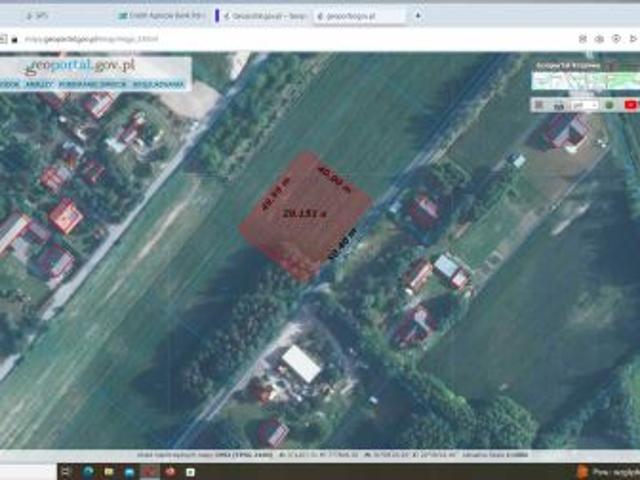Open the POBIERANIE DANYCH menu
Image resolution: width=640 pixels, height=480 pixels.
[x=93, y=84]
